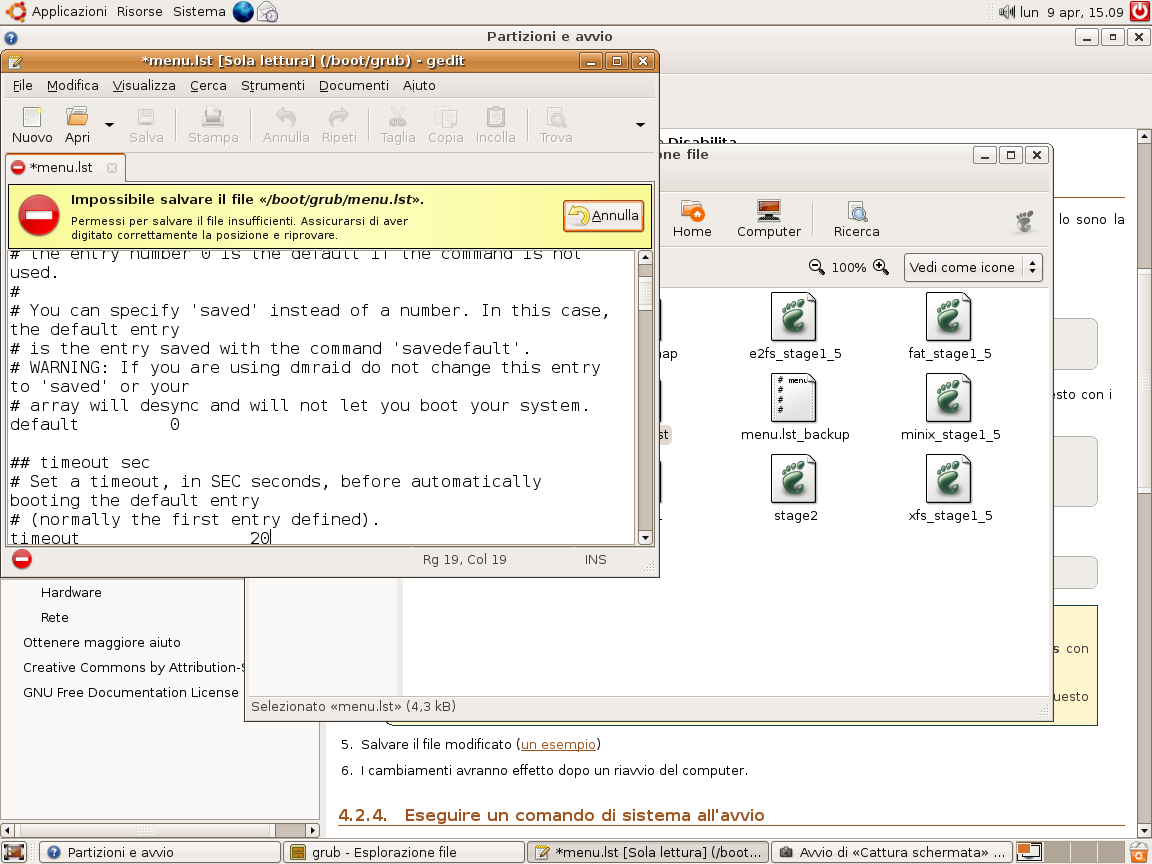This screenshot has width=1152, height=864.
Task: Select the stage2 file icon
Action: click(x=794, y=479)
